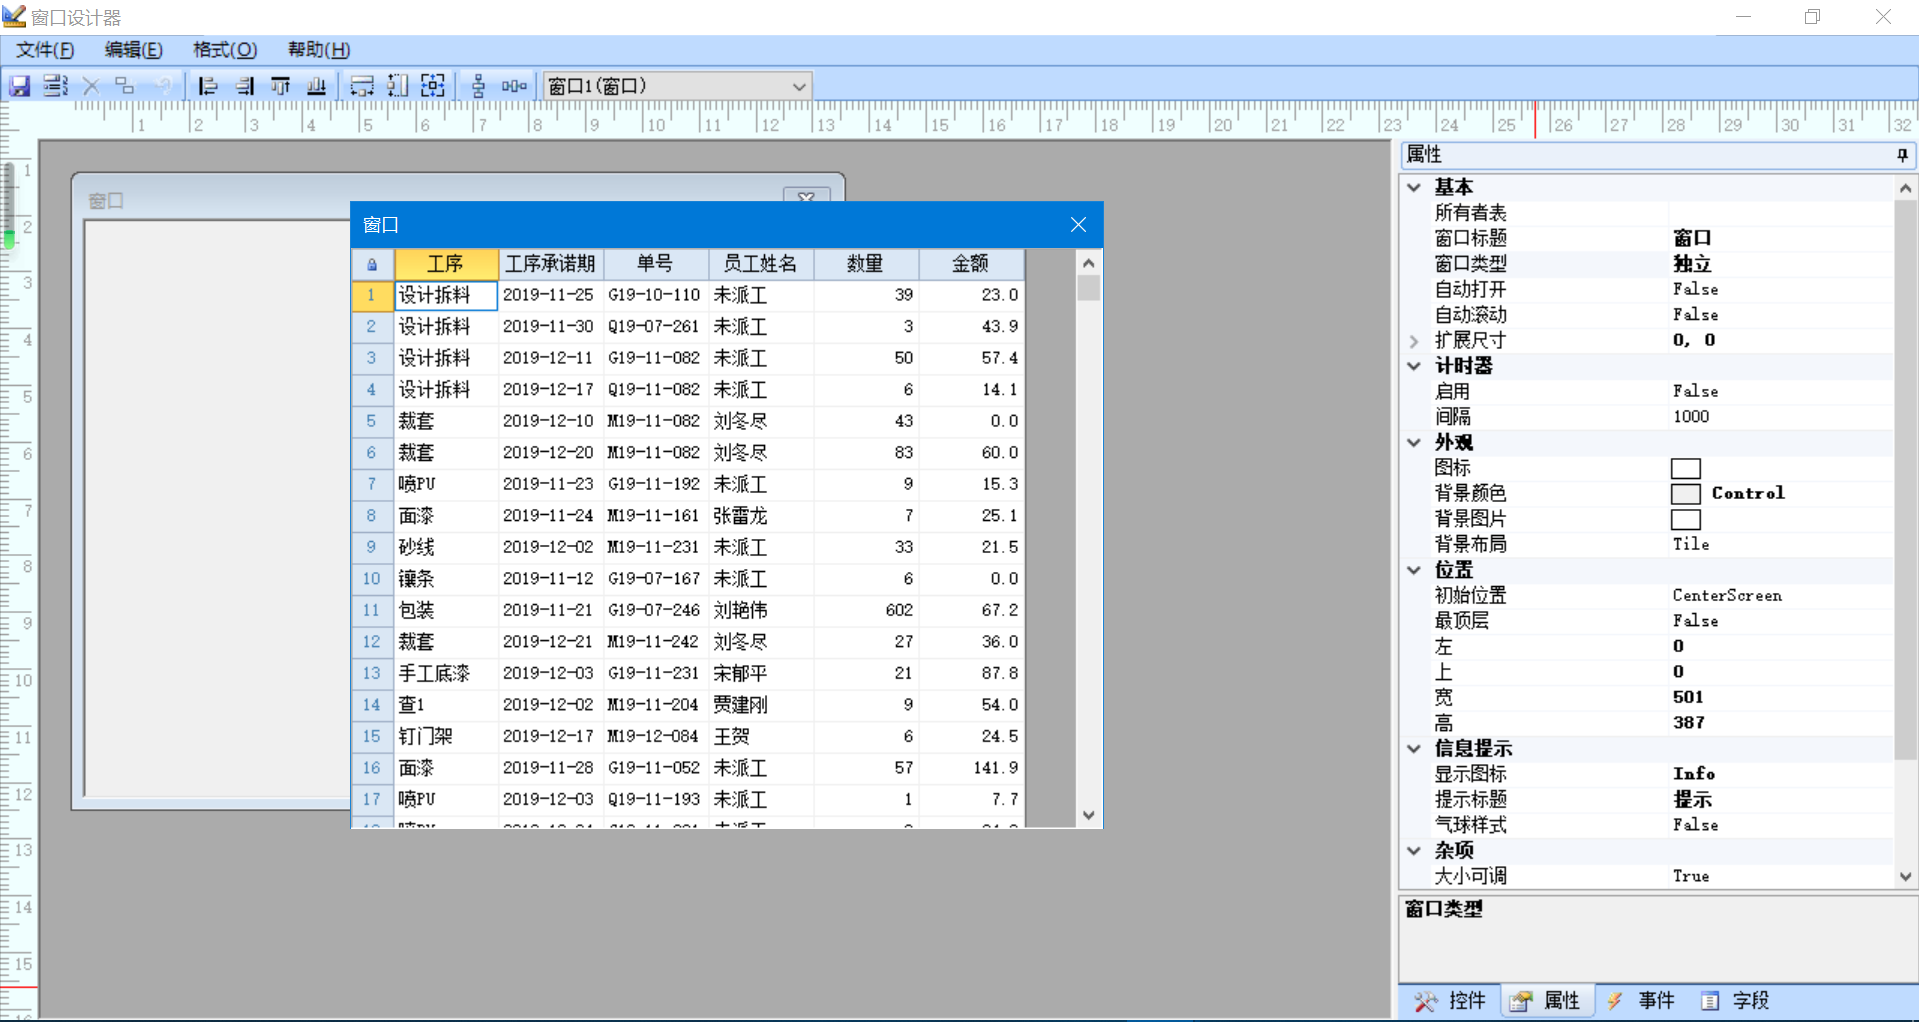The image size is (1919, 1022).
Task: Make controls the same height
Action: (x=397, y=86)
